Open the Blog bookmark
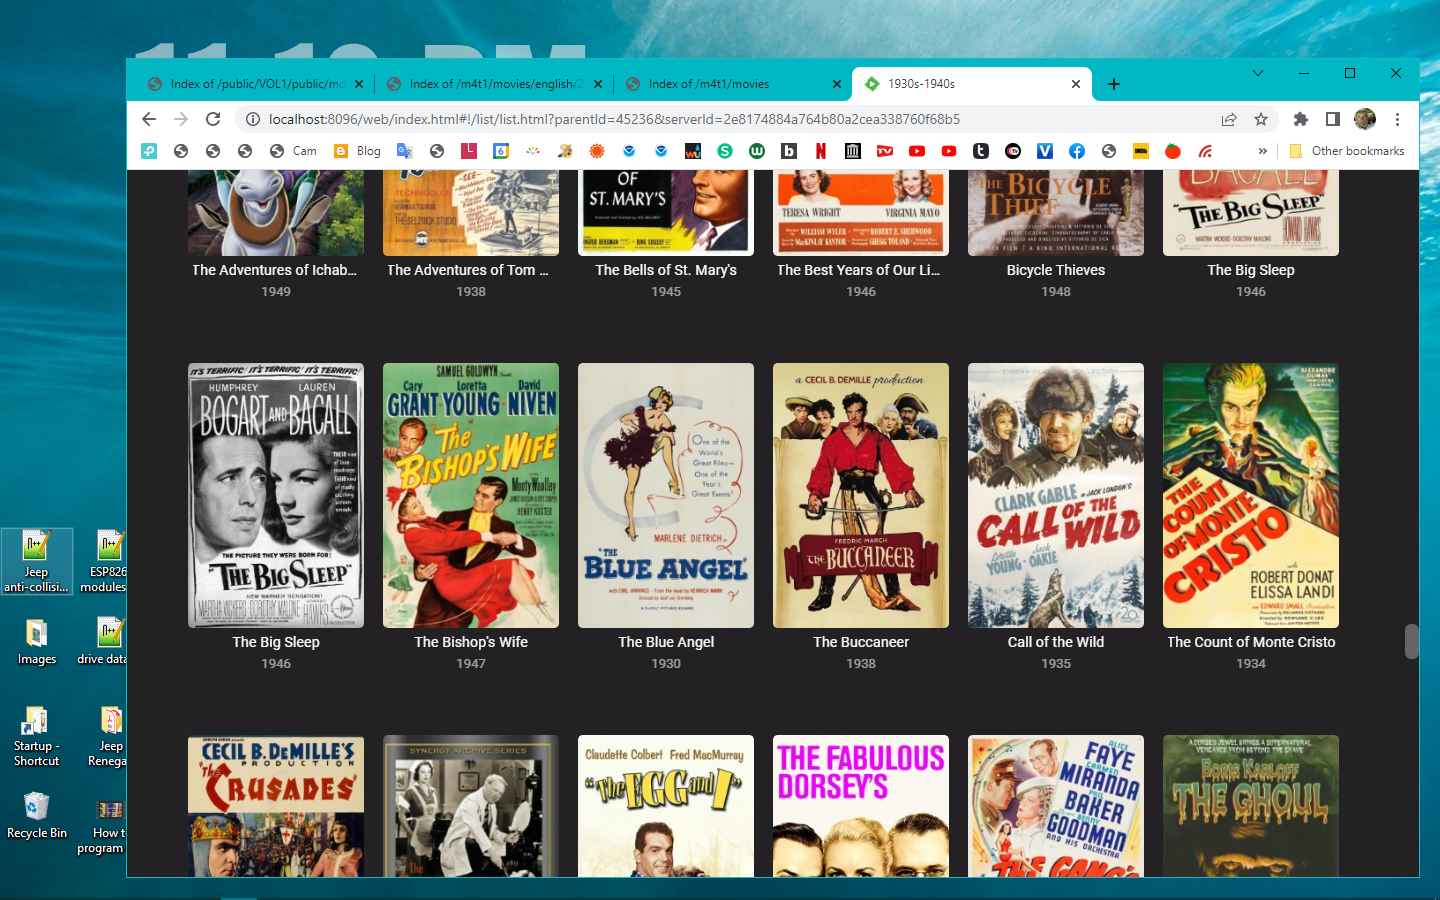This screenshot has width=1440, height=900. [x=357, y=151]
